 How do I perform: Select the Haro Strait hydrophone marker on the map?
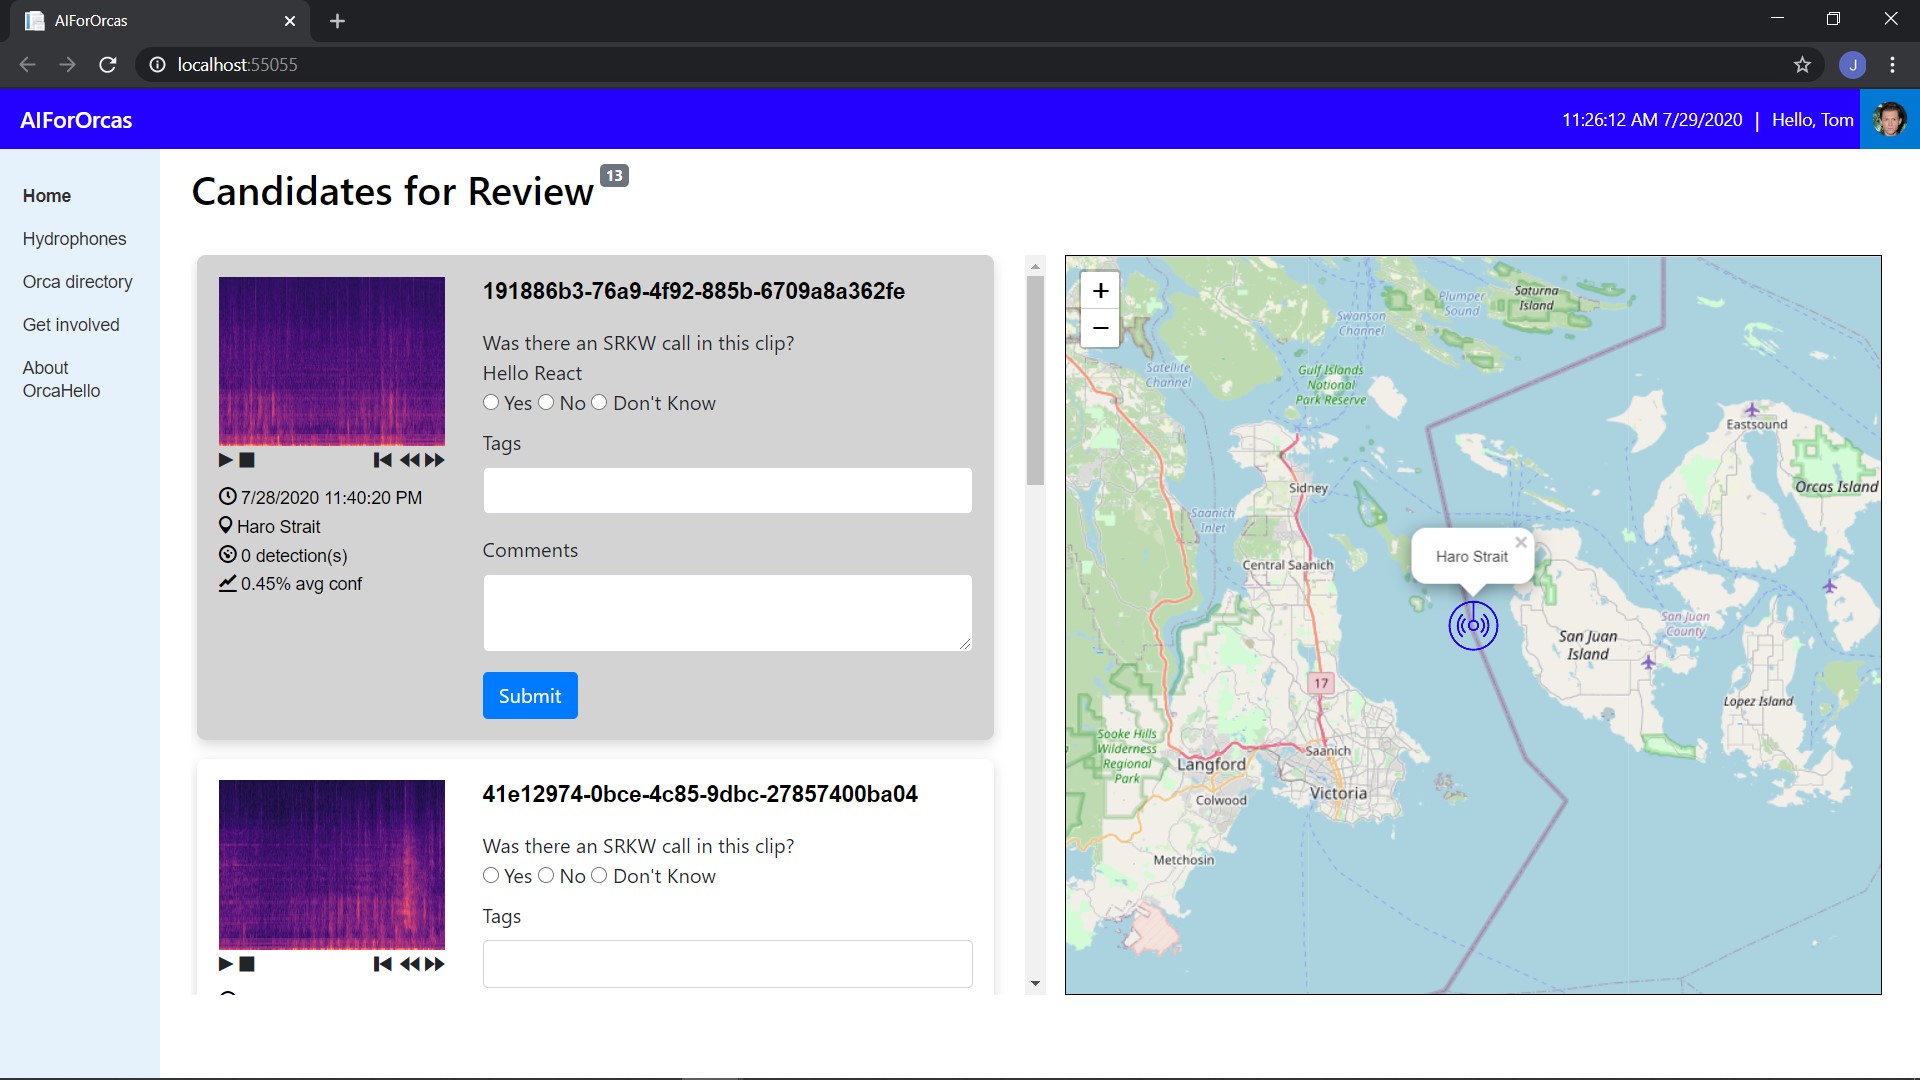pyautogui.click(x=1473, y=626)
